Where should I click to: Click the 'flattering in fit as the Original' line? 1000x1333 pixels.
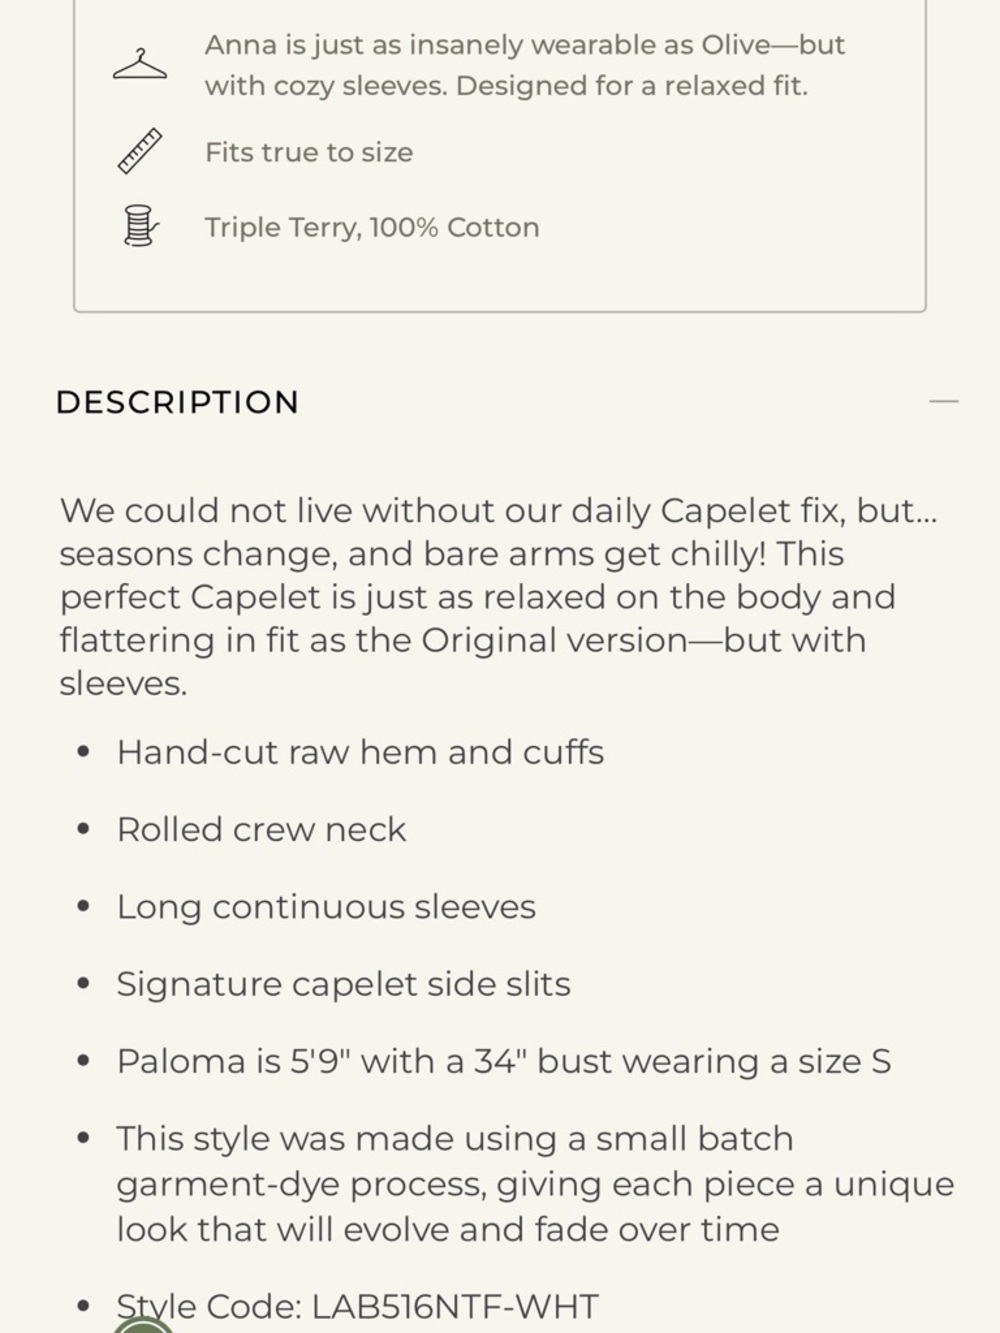[462, 640]
